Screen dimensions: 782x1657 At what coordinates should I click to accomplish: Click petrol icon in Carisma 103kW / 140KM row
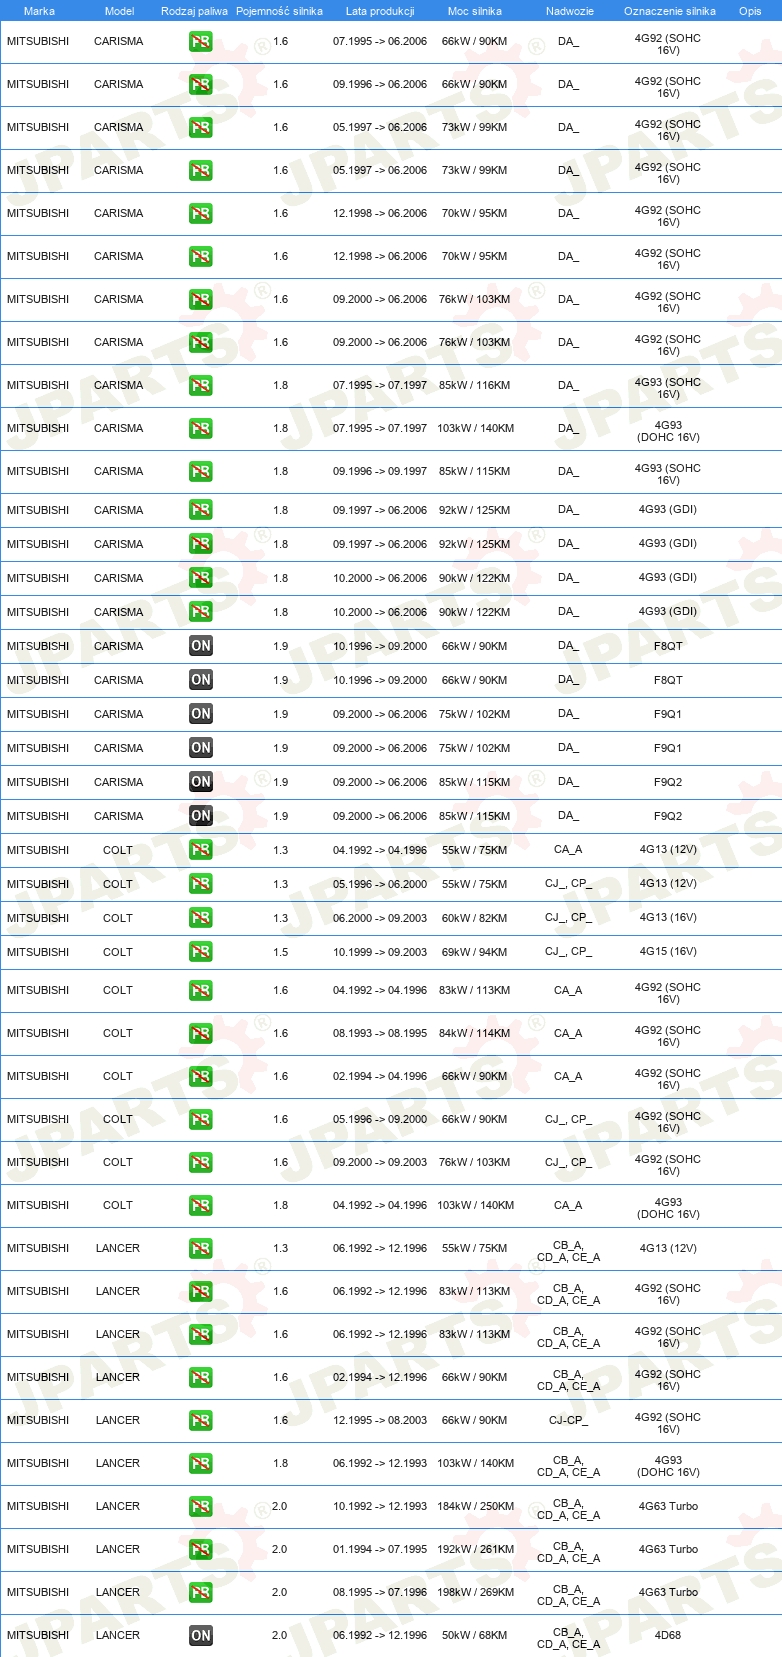(201, 429)
